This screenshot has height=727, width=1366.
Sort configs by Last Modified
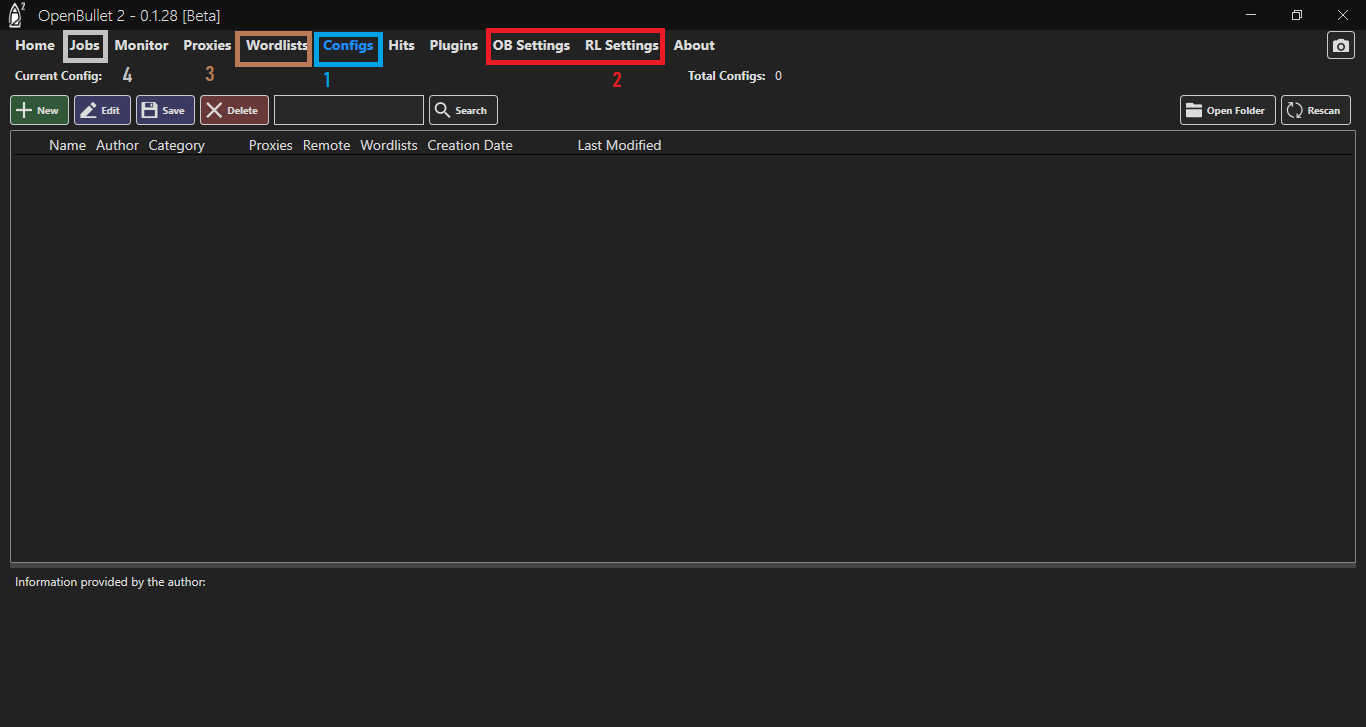[x=619, y=145]
